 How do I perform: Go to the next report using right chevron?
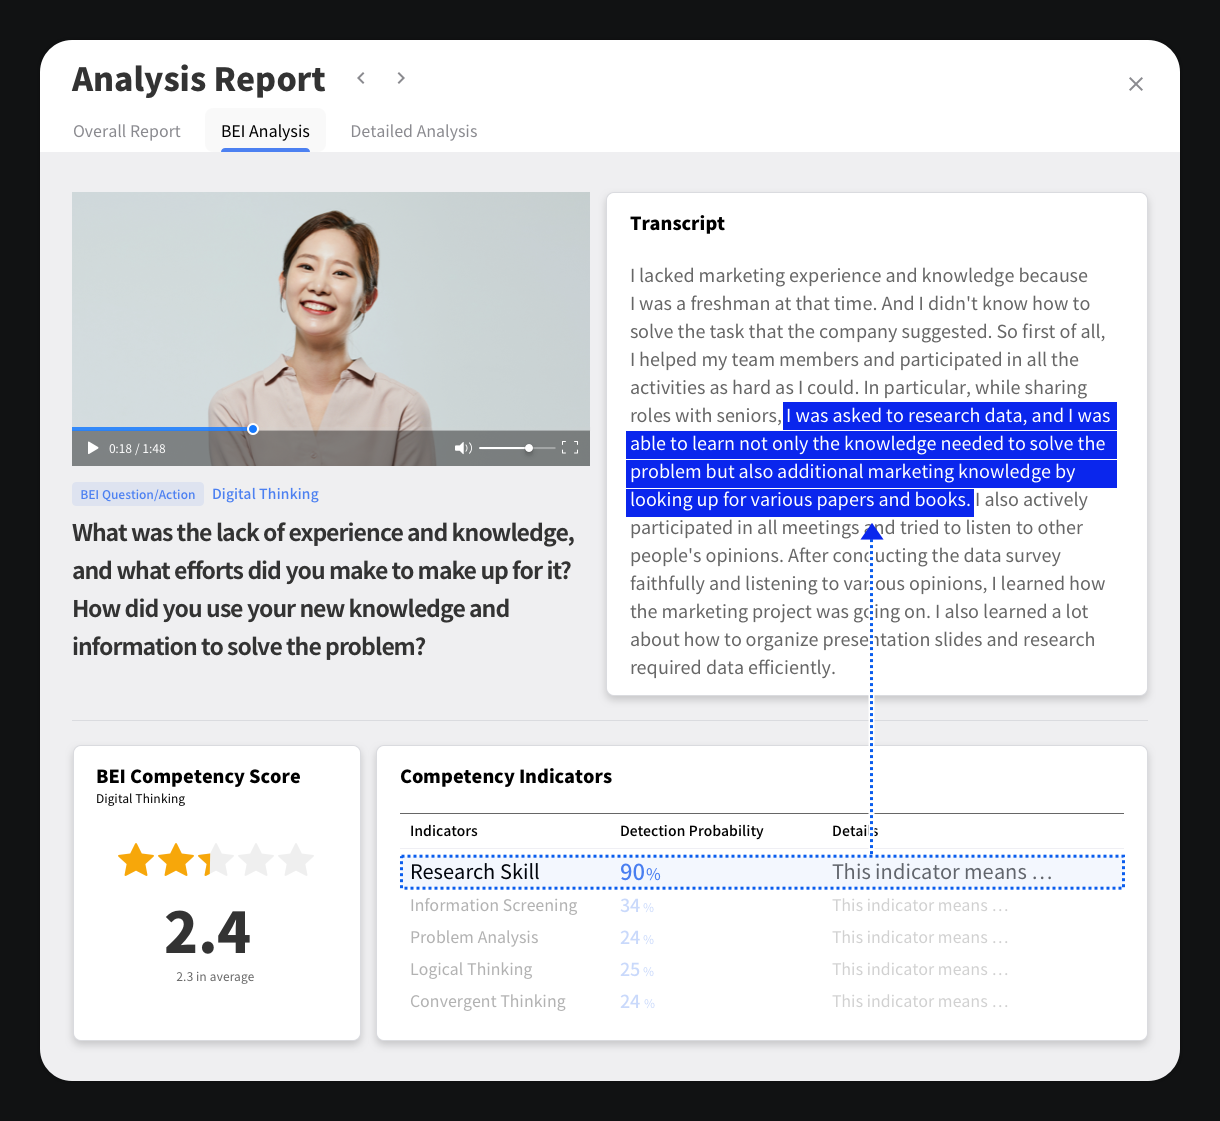tap(401, 78)
